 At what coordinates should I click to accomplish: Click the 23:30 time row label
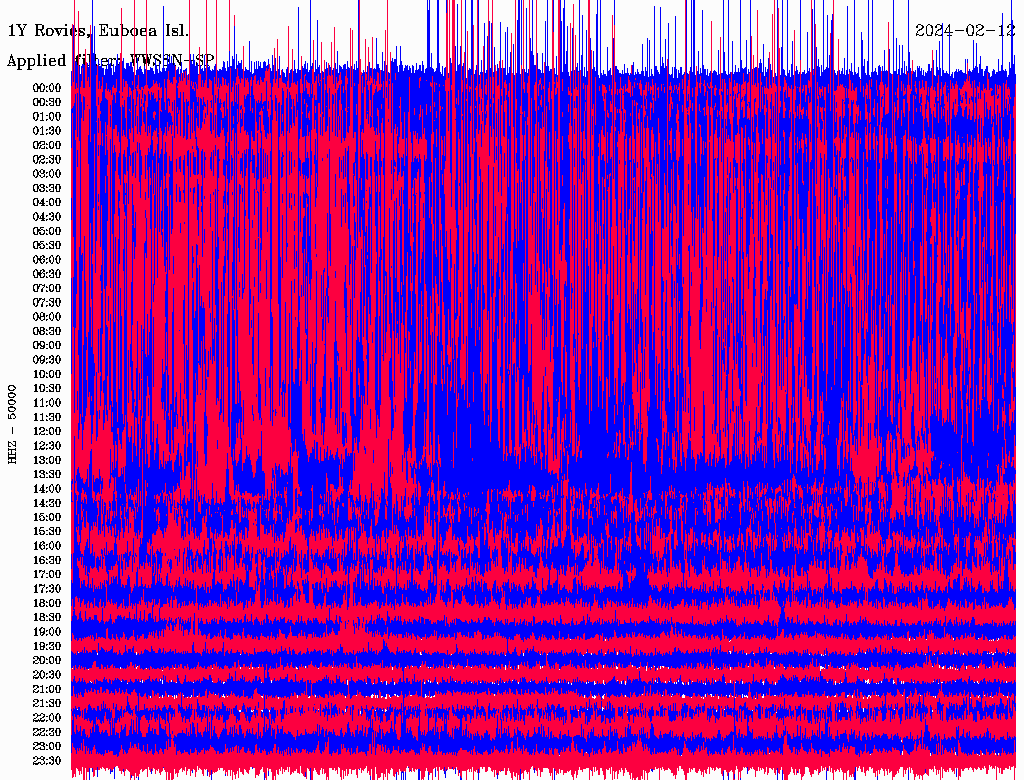pyautogui.click(x=47, y=761)
